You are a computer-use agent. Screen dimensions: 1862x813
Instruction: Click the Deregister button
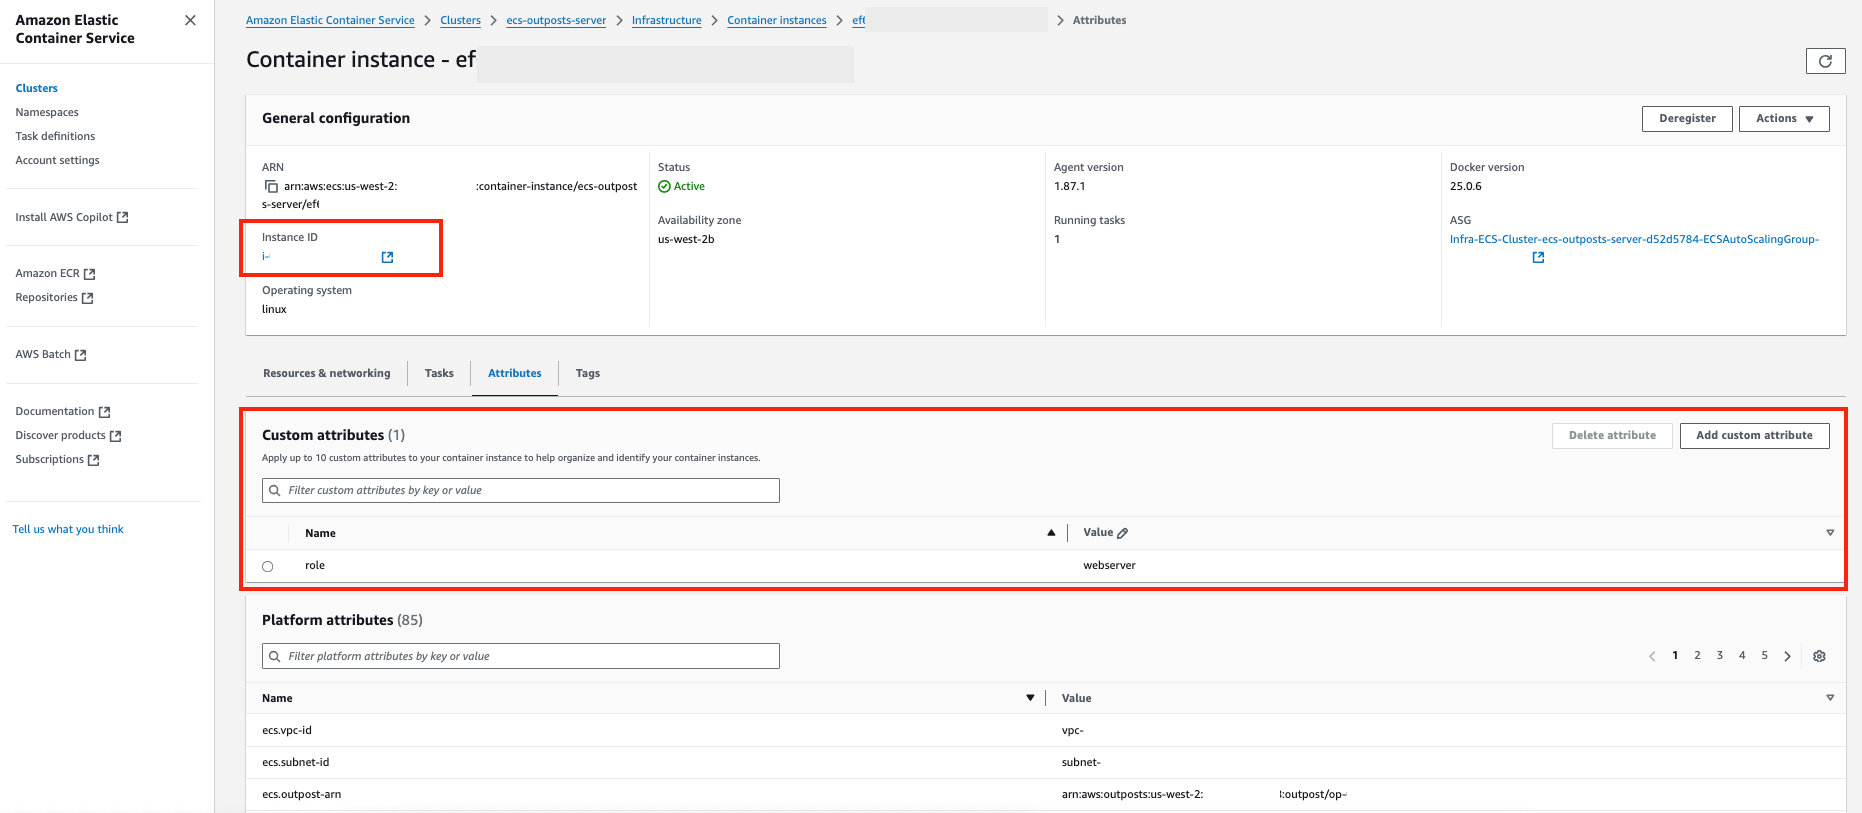pos(1687,118)
